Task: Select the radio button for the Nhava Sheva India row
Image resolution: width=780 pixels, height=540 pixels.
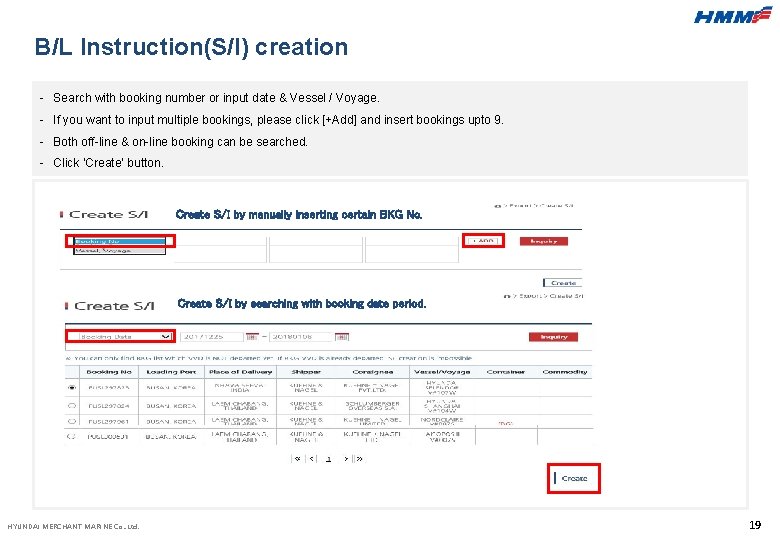Action: [x=72, y=387]
